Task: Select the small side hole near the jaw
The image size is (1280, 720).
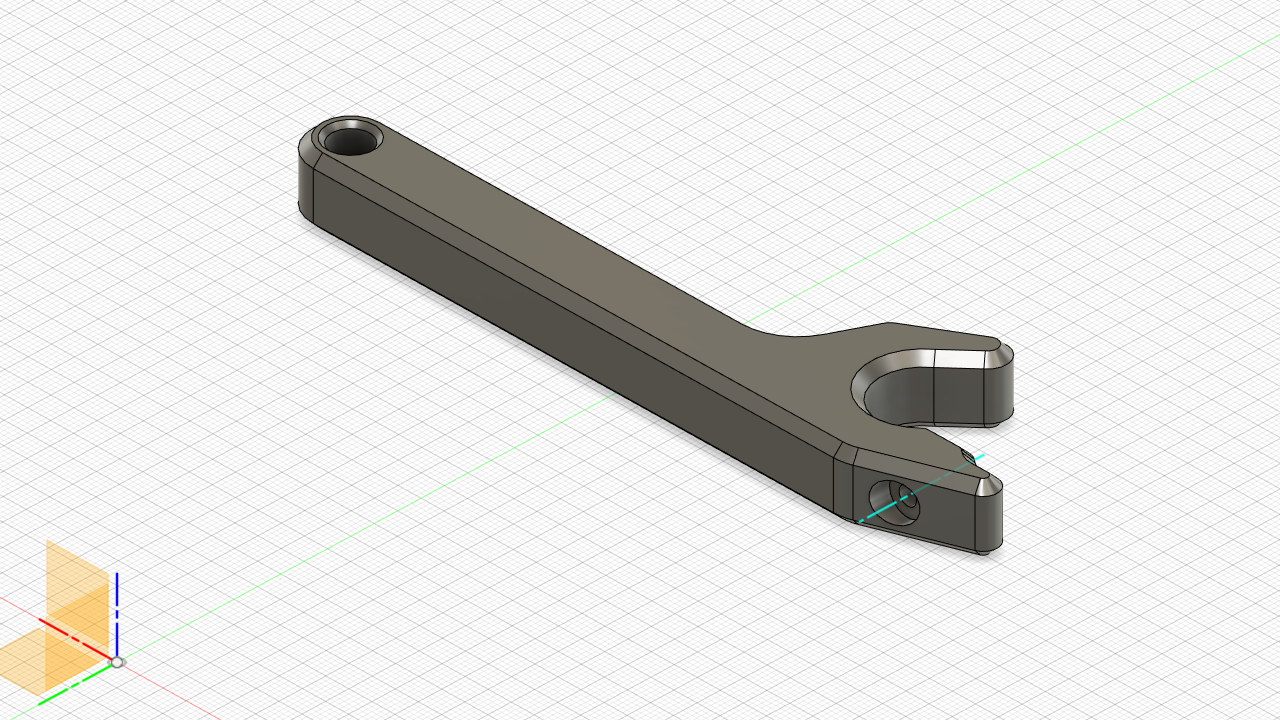Action: tap(892, 501)
